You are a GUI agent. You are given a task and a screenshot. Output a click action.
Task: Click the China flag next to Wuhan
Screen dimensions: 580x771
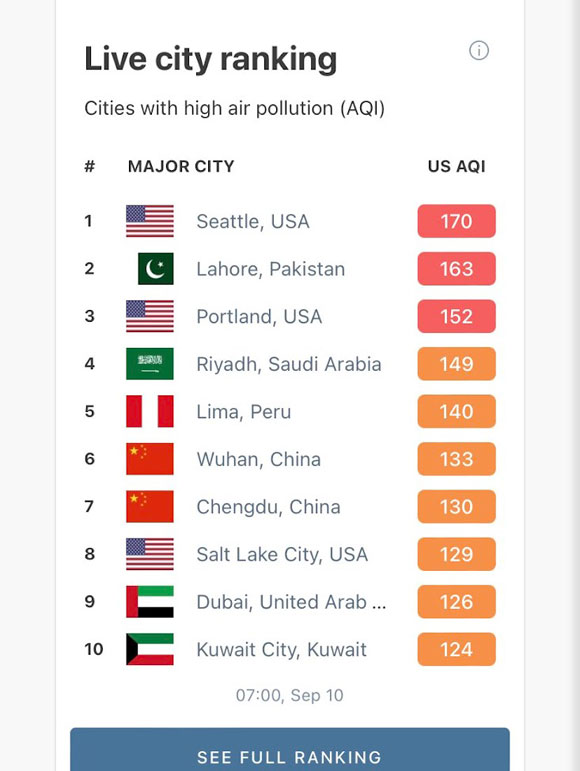click(150, 459)
